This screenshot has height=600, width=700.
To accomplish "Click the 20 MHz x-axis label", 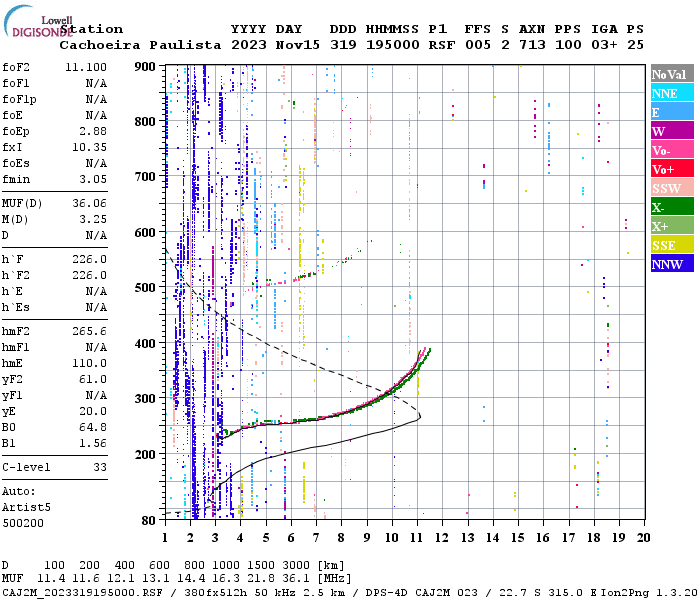I will pos(643,538).
